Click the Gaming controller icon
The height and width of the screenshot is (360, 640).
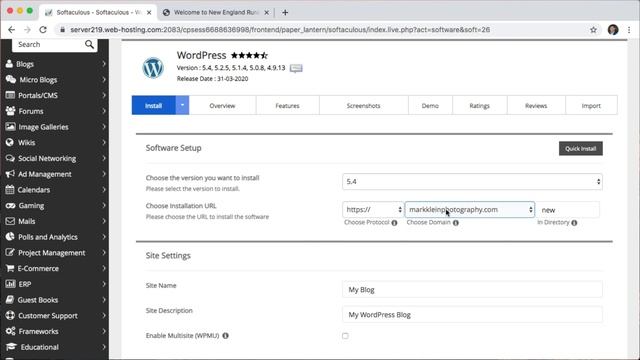click(x=11, y=205)
